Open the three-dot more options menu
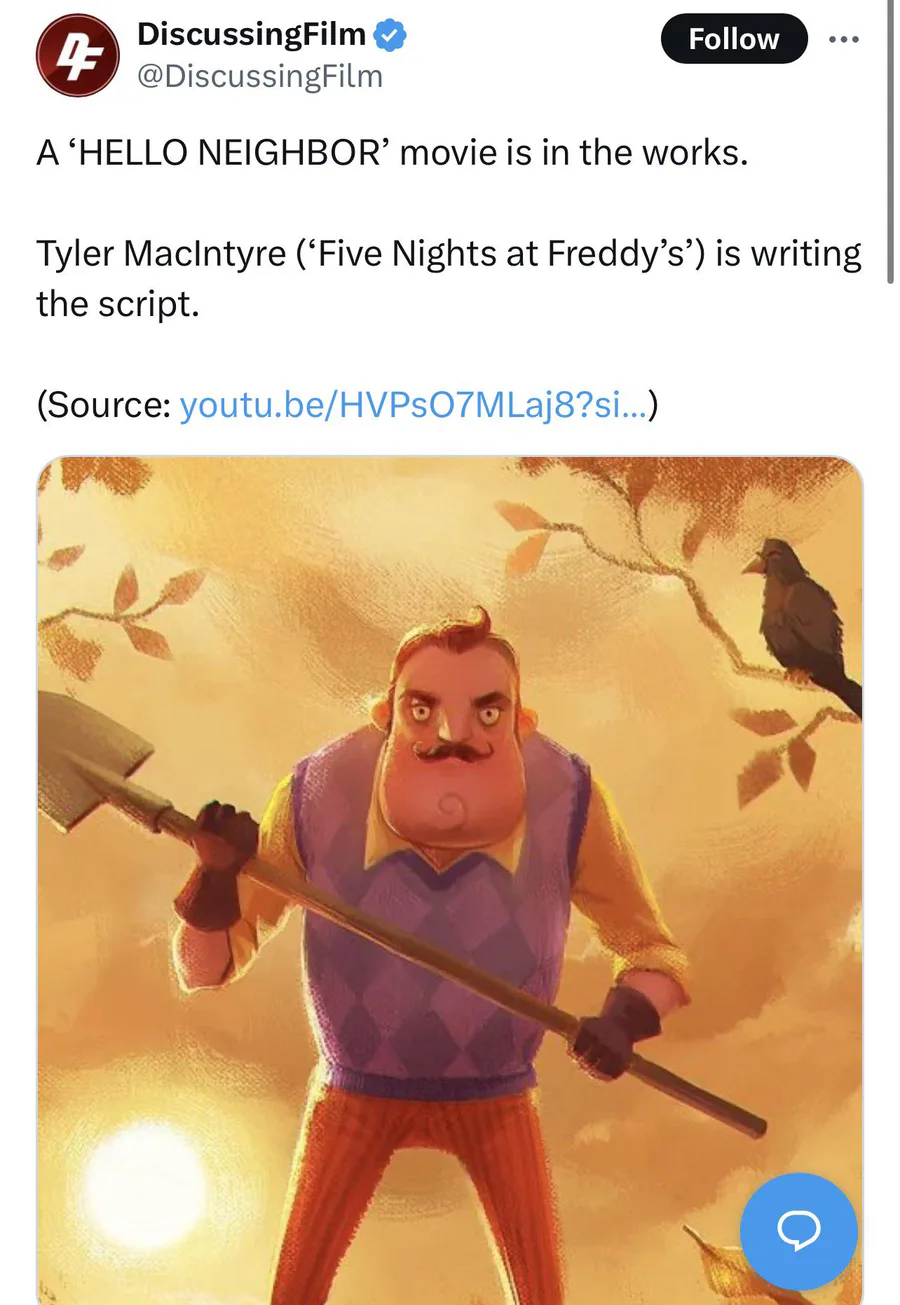 [844, 39]
